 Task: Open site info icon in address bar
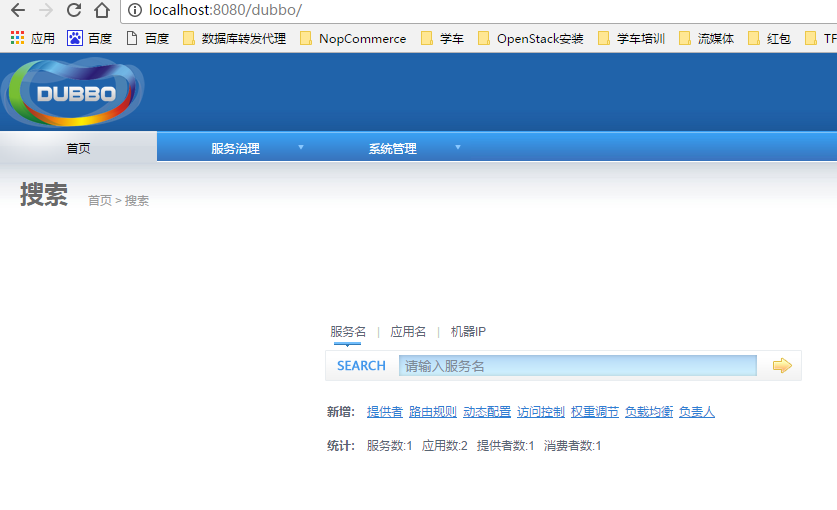point(135,10)
